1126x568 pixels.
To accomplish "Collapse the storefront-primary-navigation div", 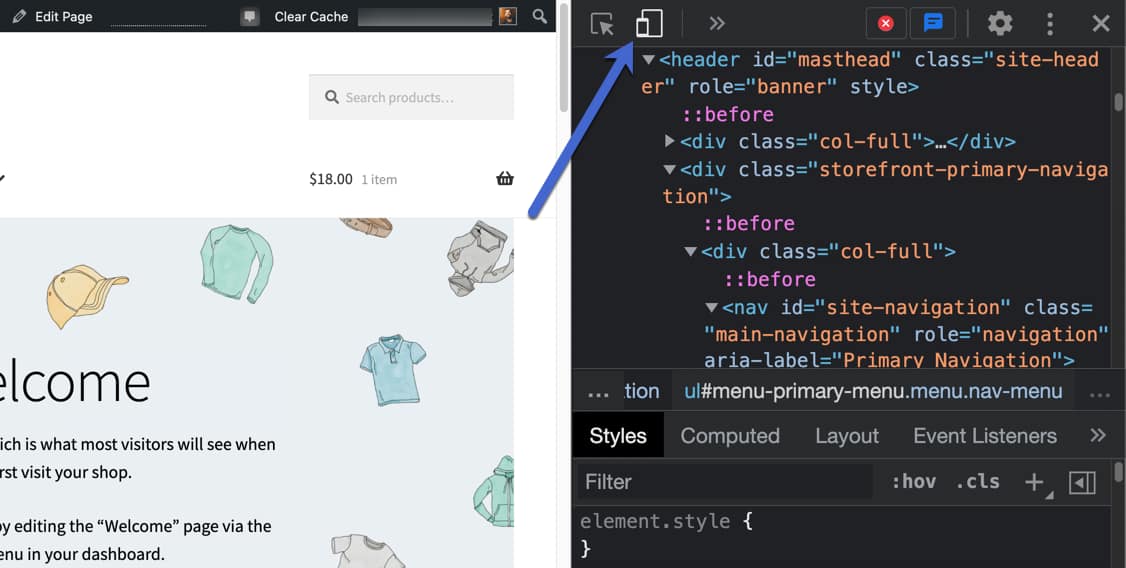I will (670, 169).
